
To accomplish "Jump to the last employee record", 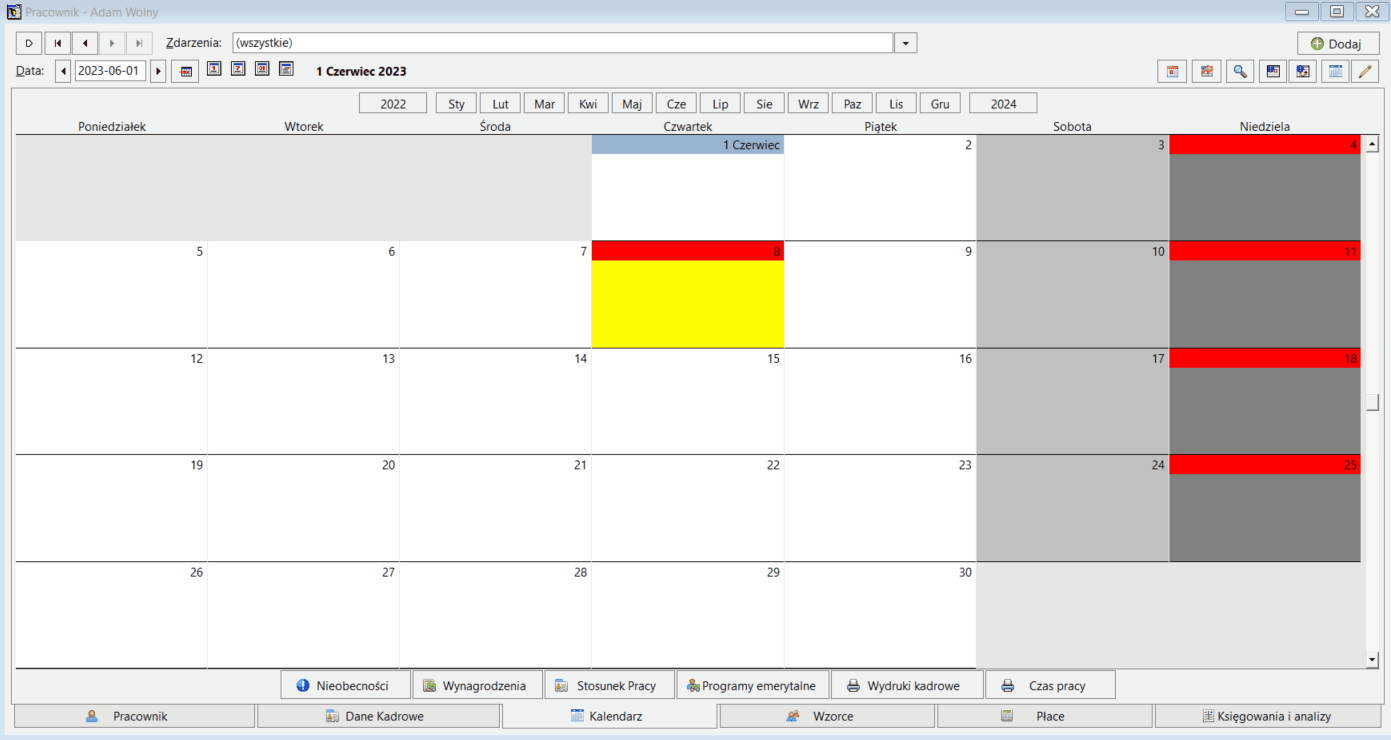I will [139, 43].
